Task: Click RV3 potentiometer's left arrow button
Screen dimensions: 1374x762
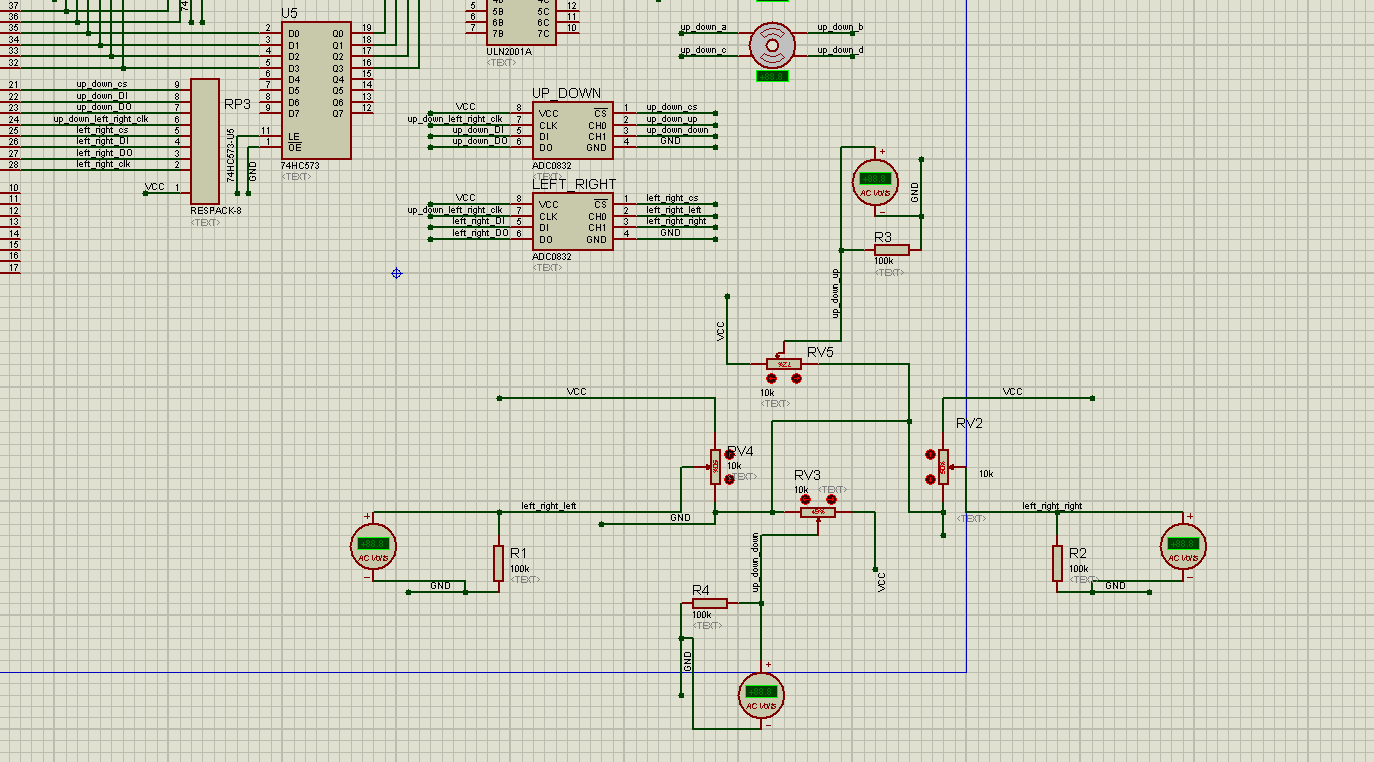Action: [806, 499]
